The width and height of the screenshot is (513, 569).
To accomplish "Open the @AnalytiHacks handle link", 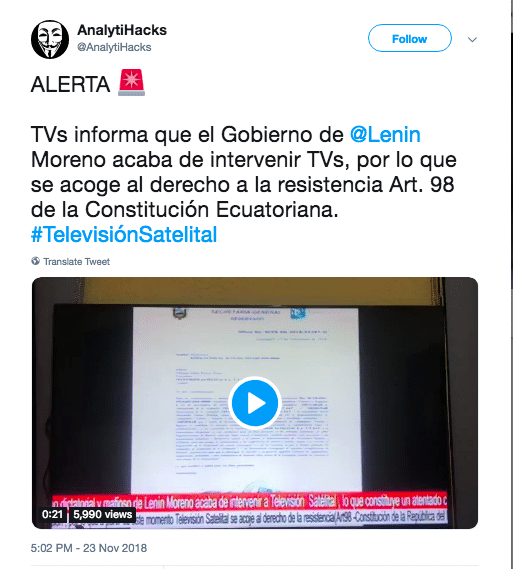I will (114, 47).
